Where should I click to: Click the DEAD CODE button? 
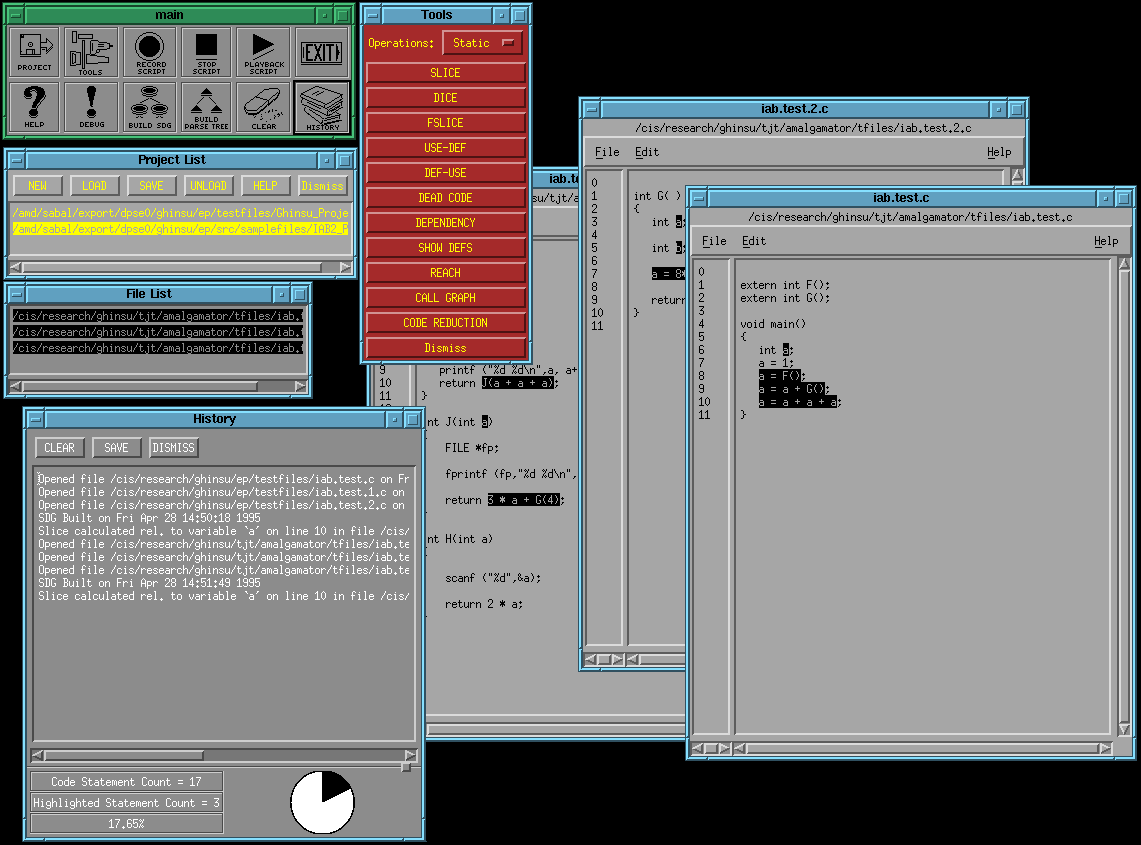[x=445, y=198]
